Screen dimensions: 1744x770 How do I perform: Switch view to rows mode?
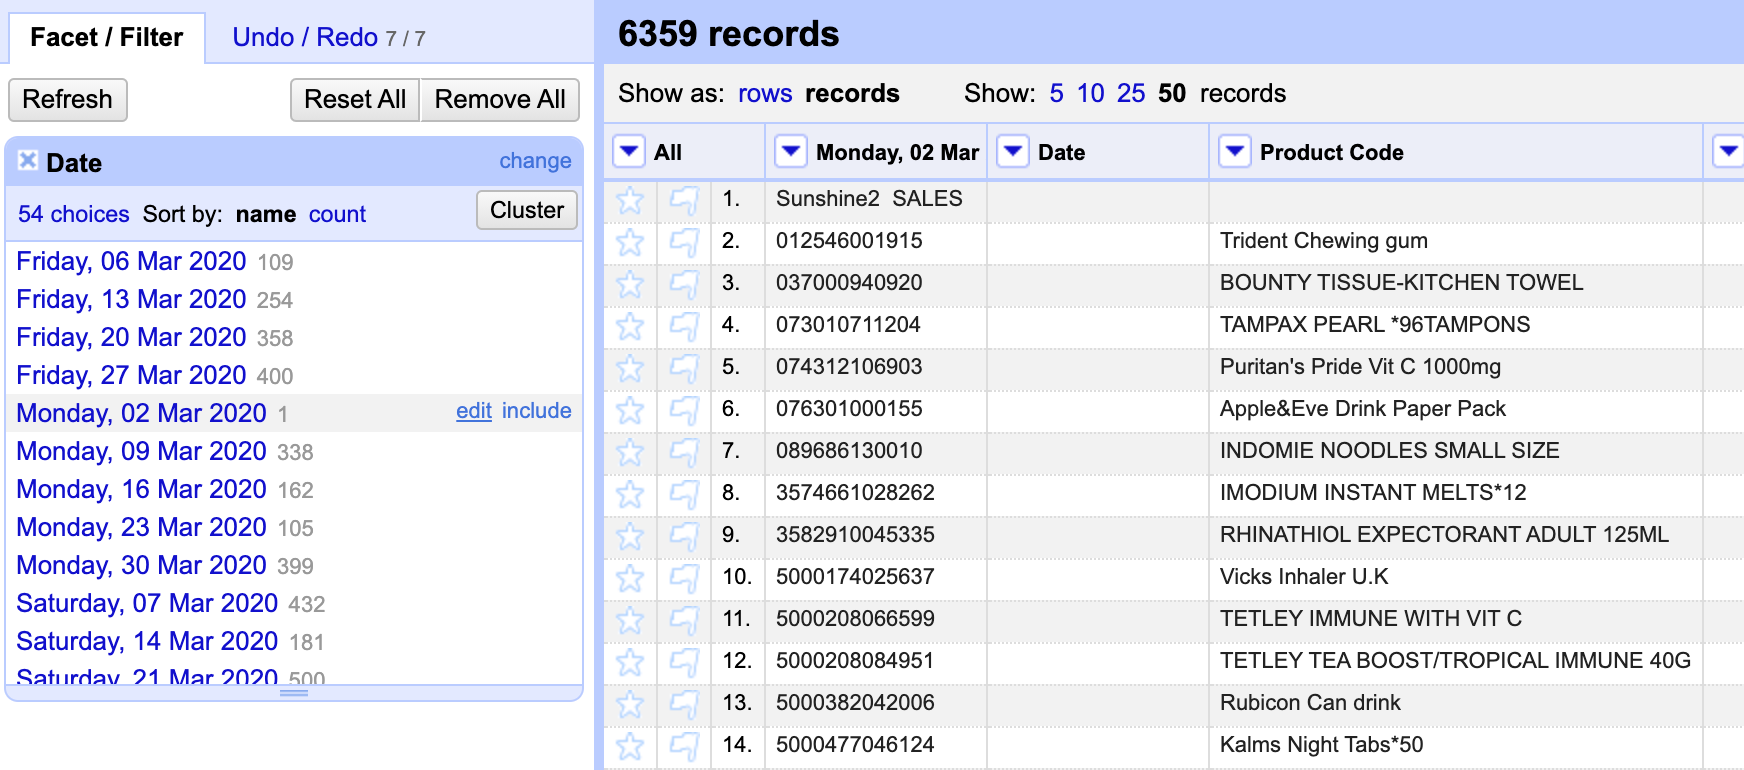coord(764,94)
